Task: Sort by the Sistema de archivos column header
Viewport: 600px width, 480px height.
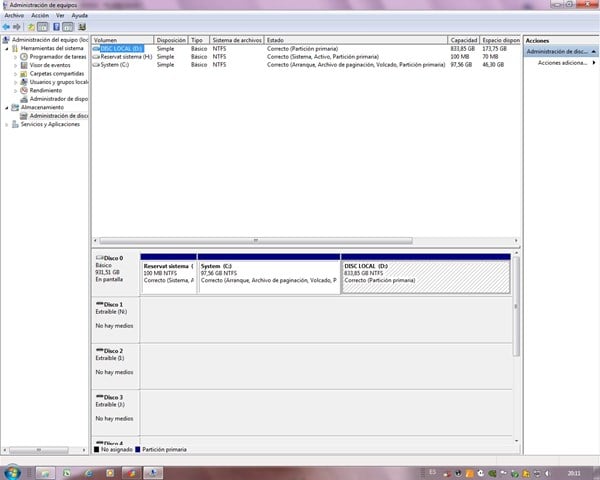Action: pos(237,40)
